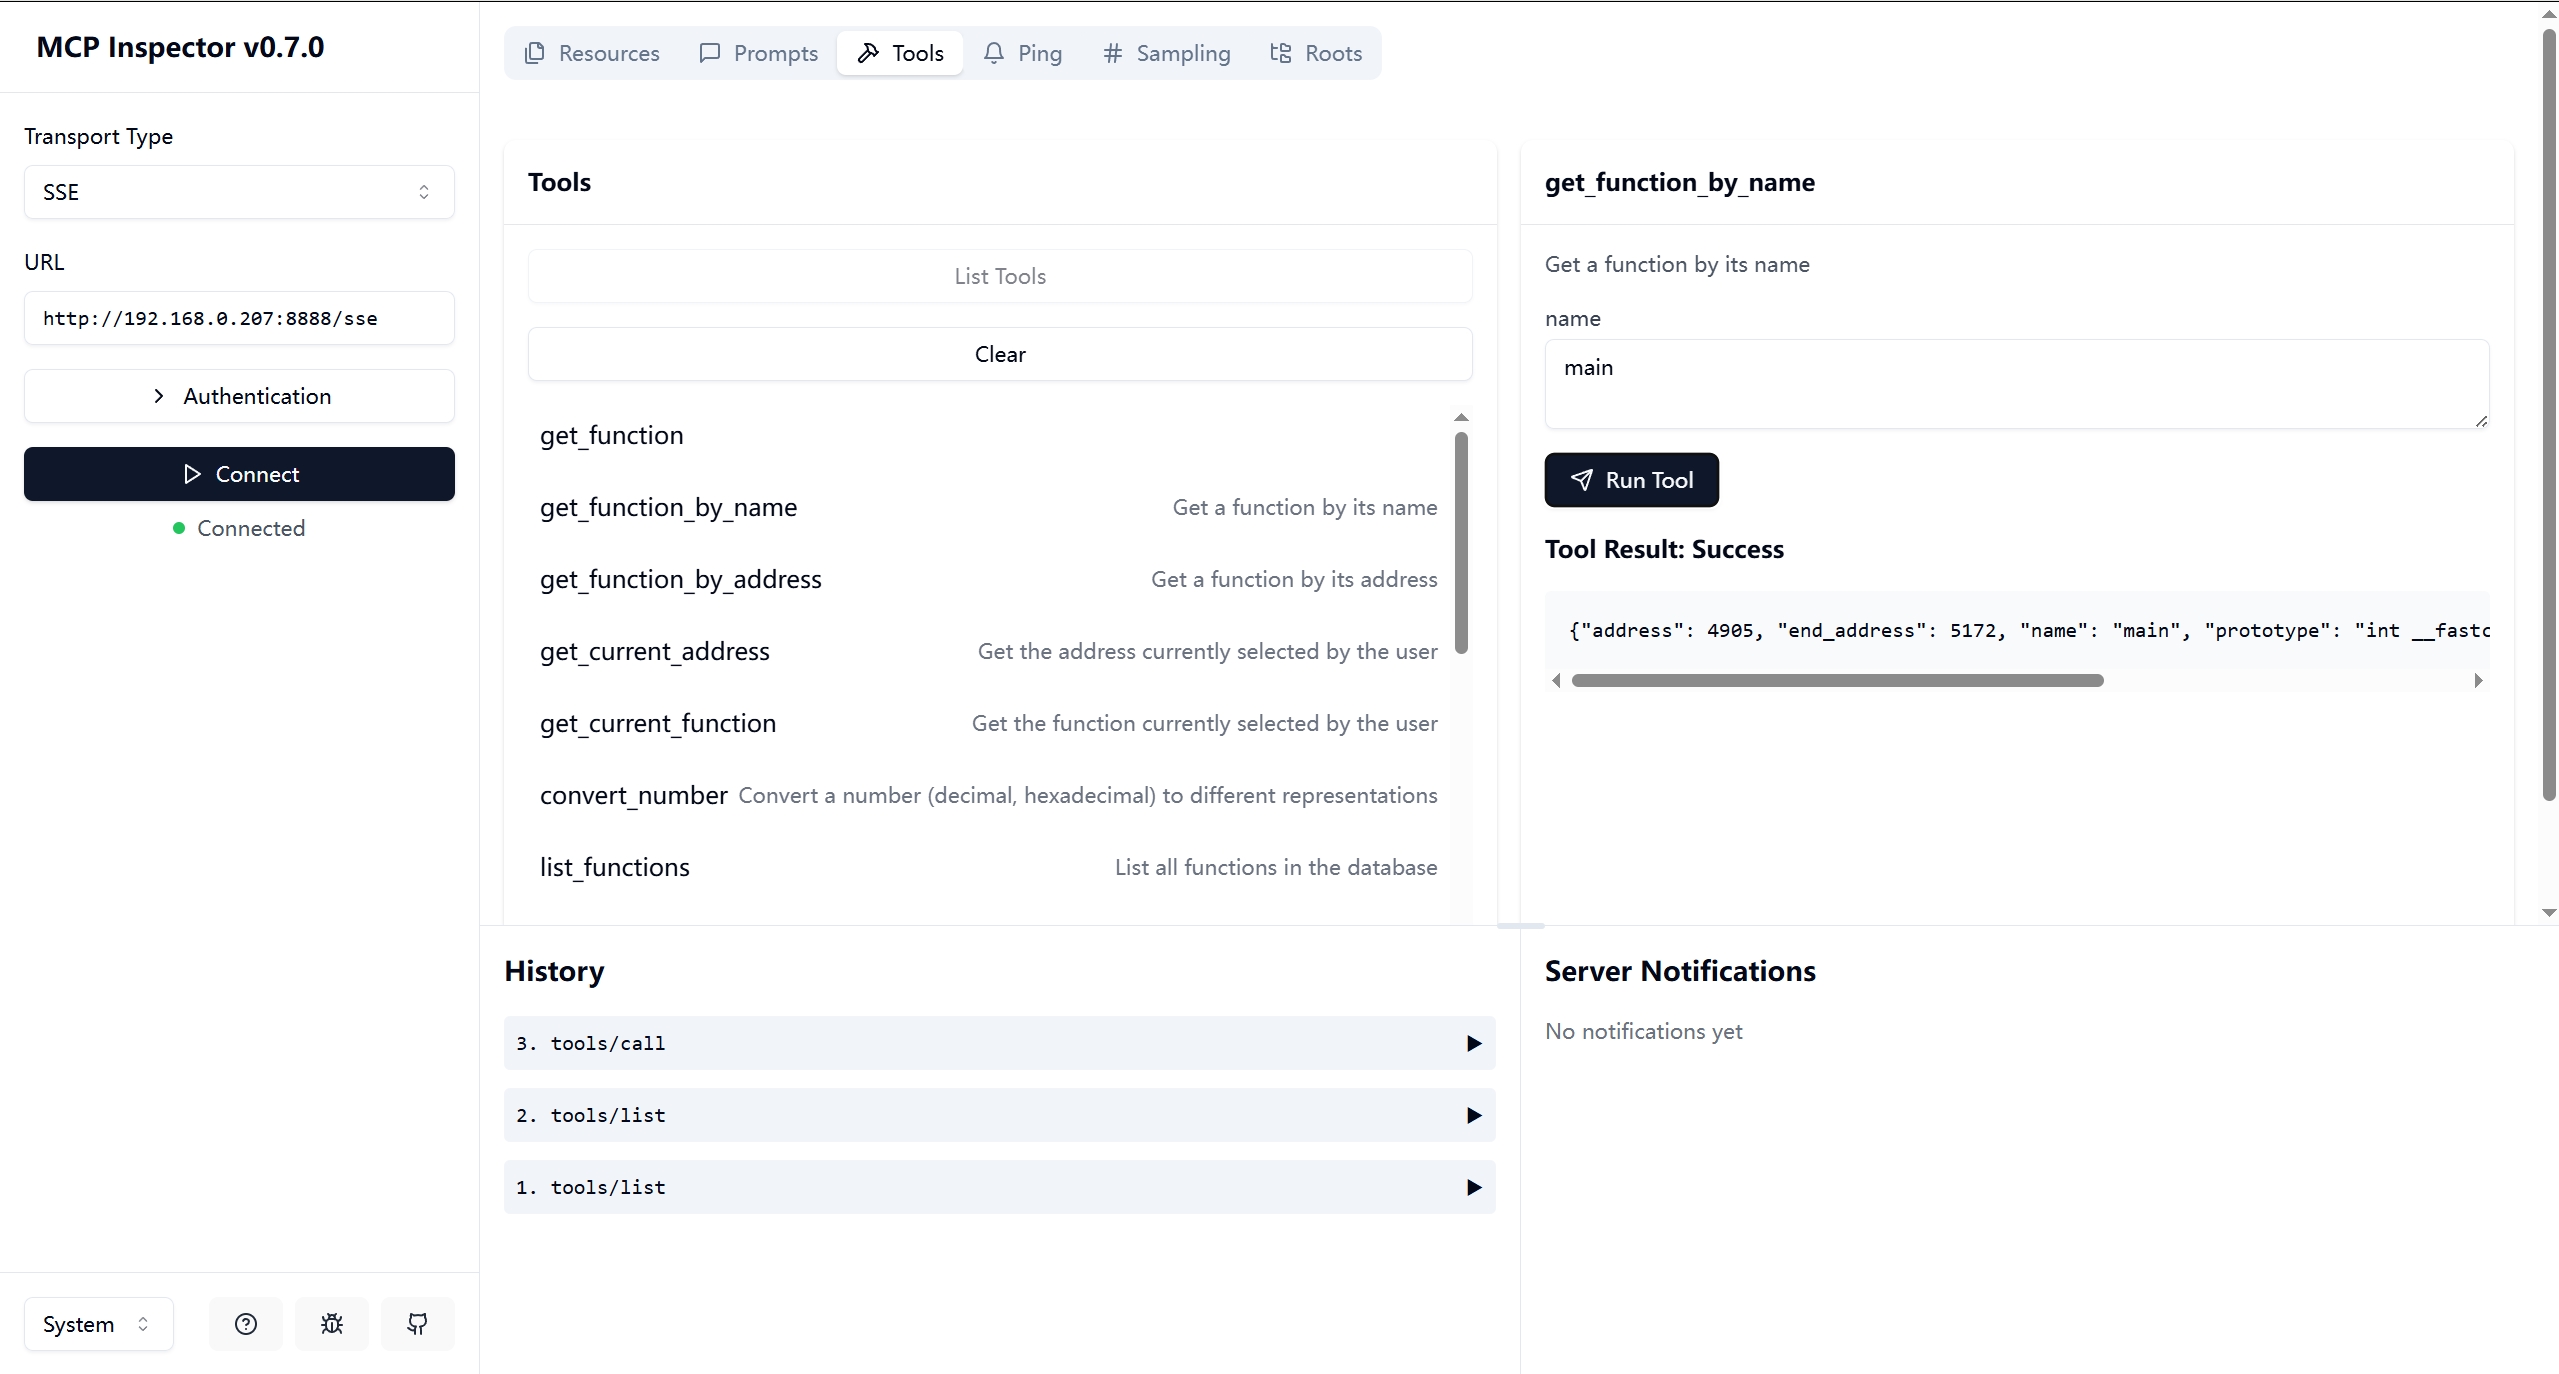Select get_function_by_address in the tool list

point(681,579)
